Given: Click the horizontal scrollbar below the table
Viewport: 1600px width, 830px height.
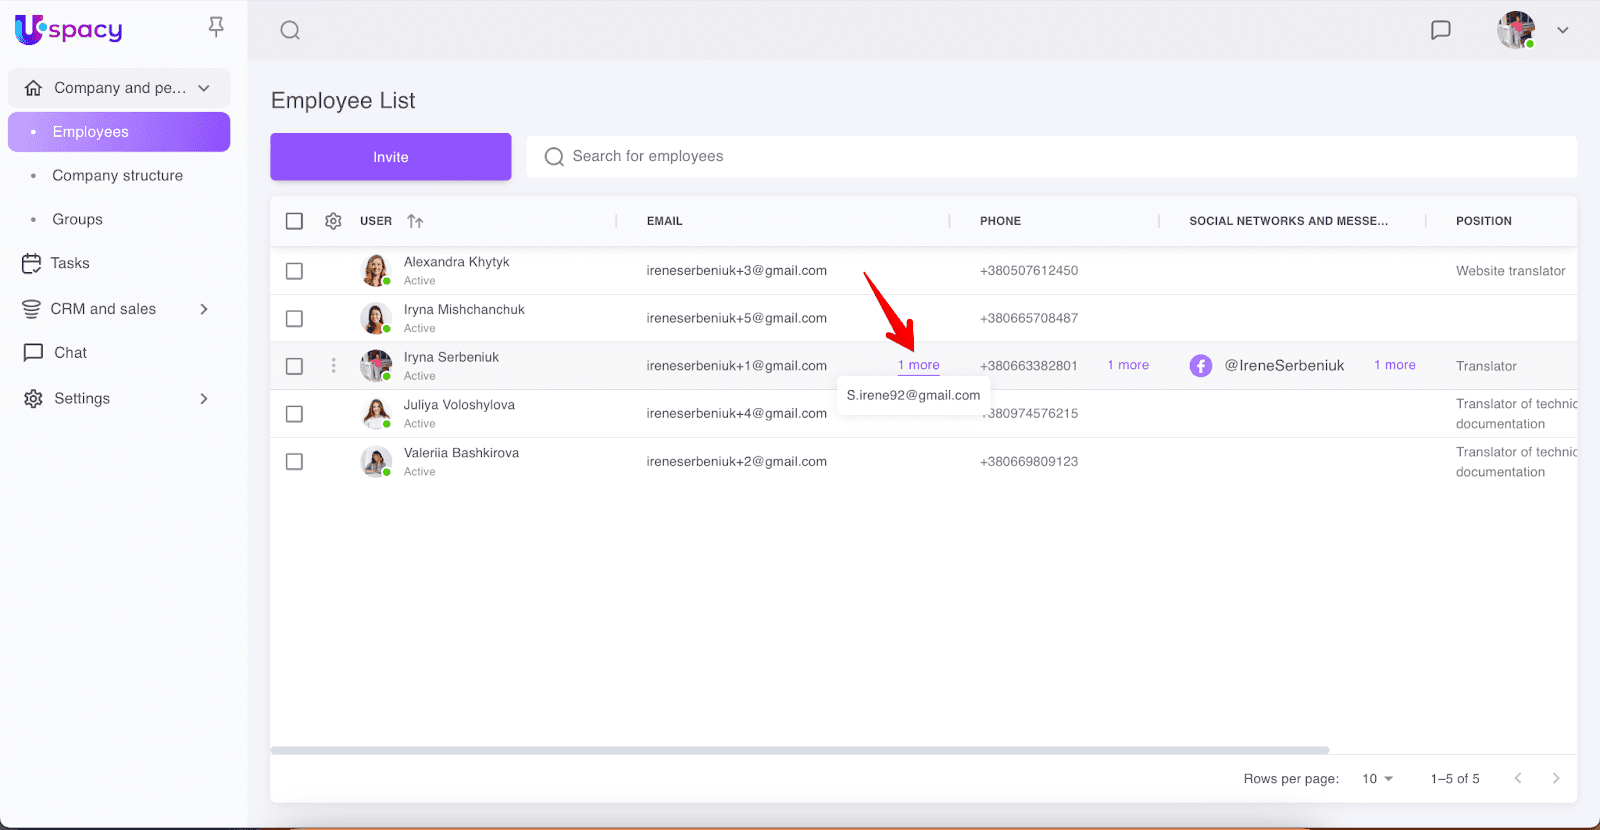Looking at the screenshot, I should (799, 750).
